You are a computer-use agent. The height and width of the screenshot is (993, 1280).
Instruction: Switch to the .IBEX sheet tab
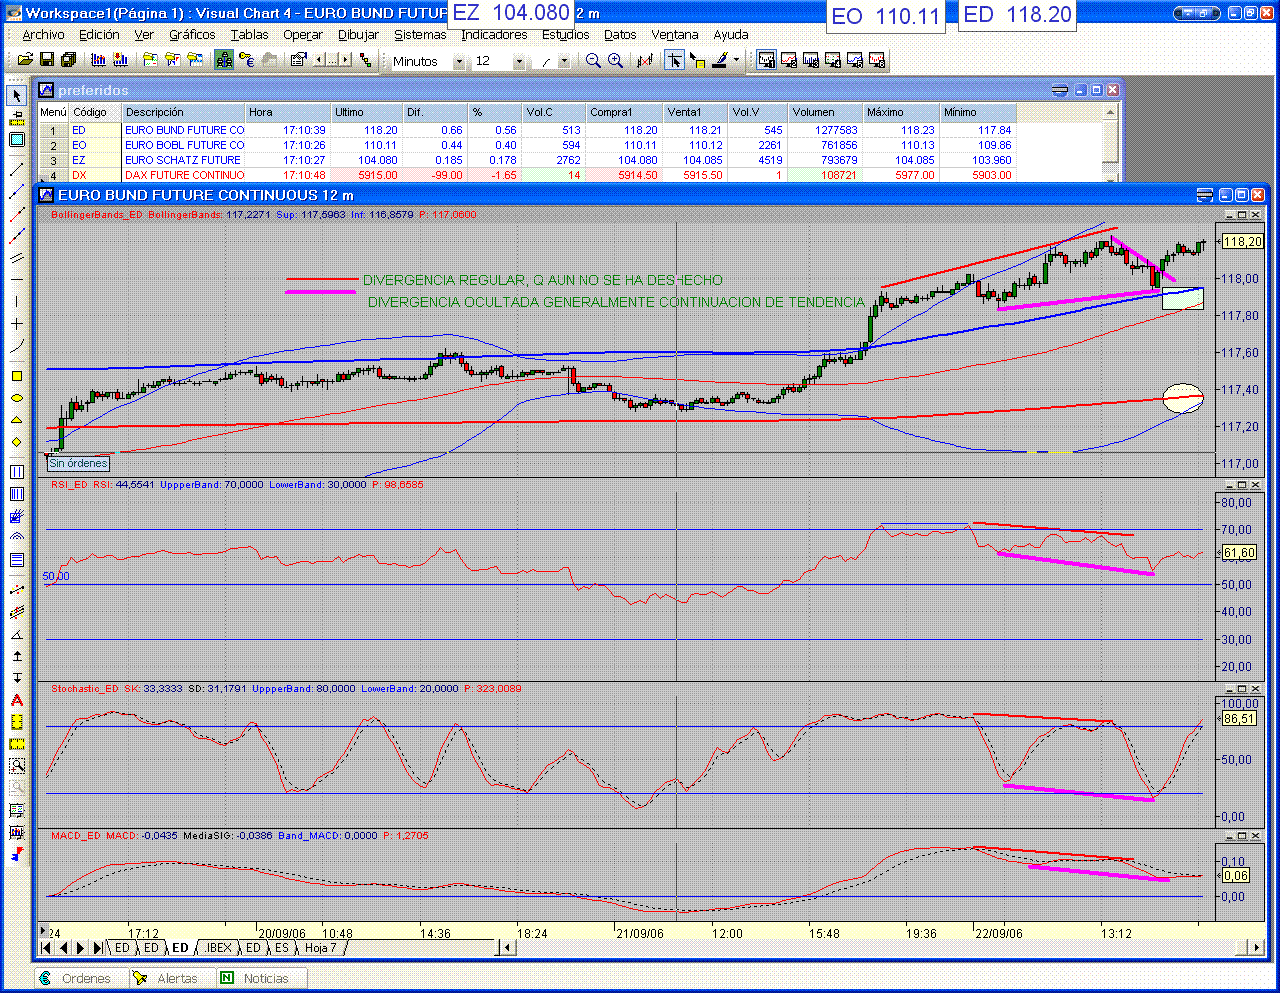point(218,948)
